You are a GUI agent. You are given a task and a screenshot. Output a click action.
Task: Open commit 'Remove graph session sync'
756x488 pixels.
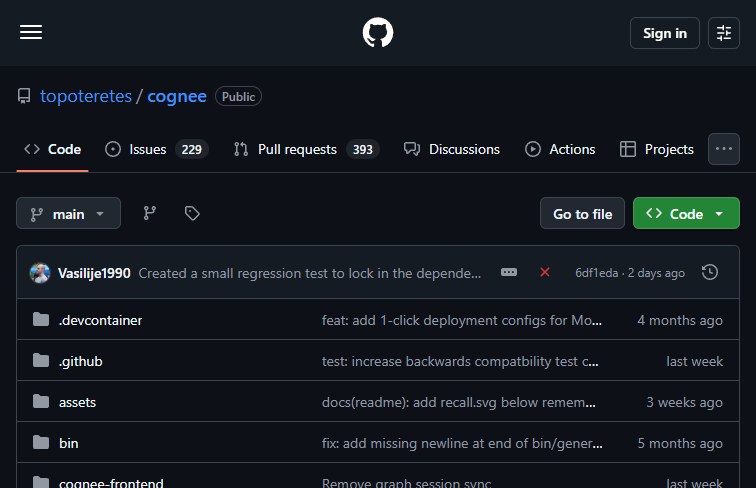(x=406, y=482)
